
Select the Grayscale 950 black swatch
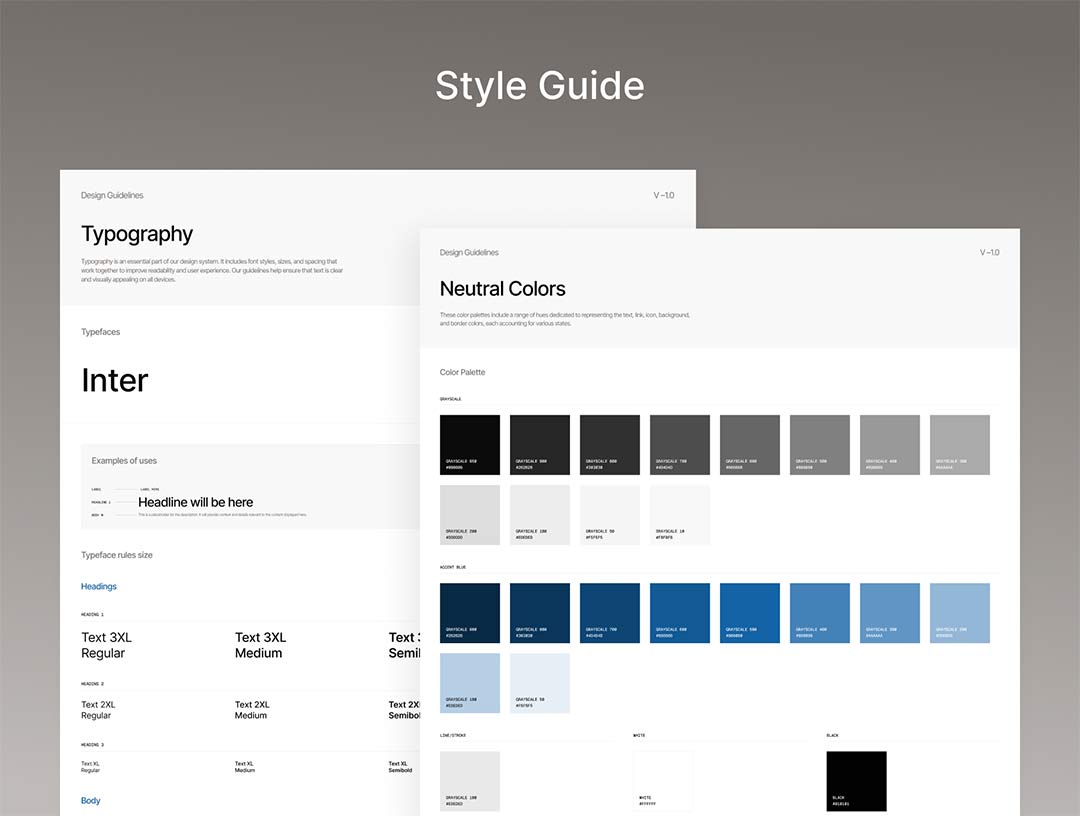click(x=470, y=445)
